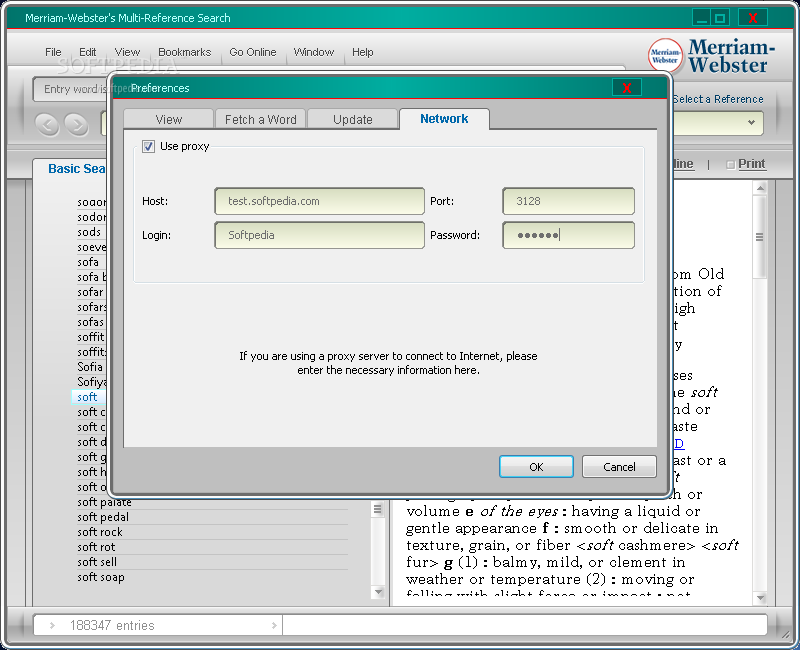800x650 pixels.
Task: Open the View menu
Action: point(127,52)
